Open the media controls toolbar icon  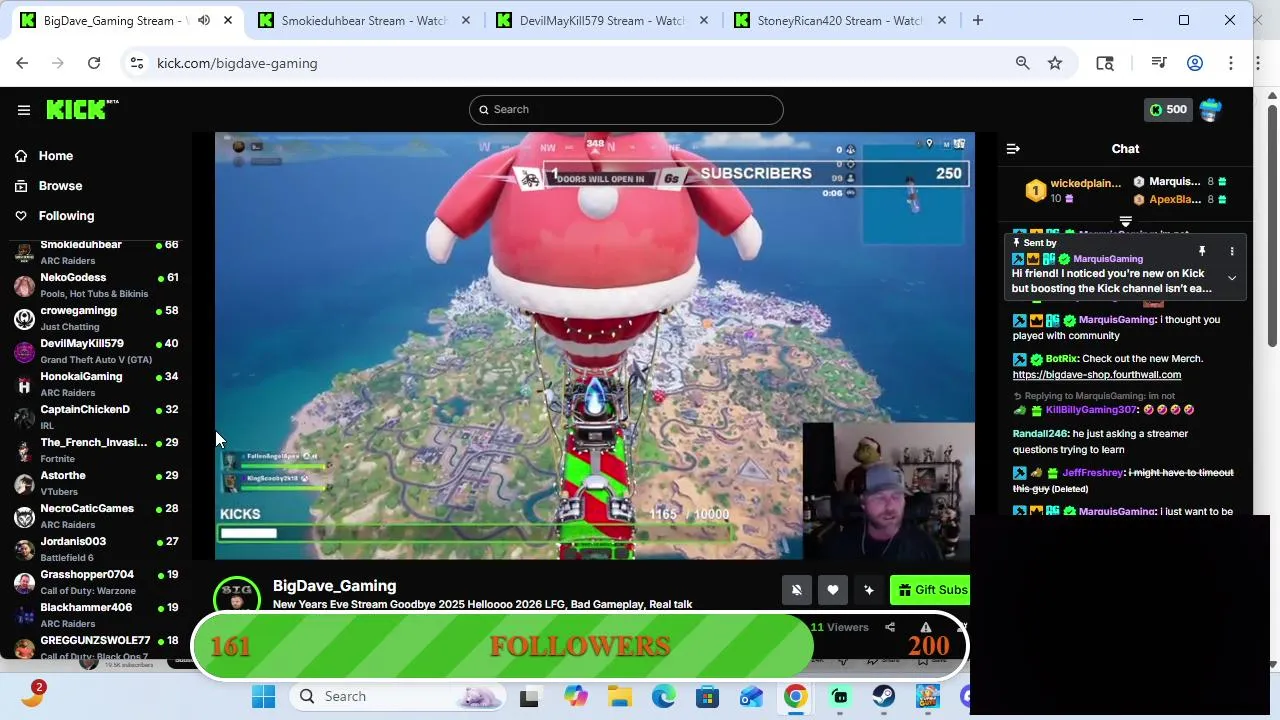1159,63
